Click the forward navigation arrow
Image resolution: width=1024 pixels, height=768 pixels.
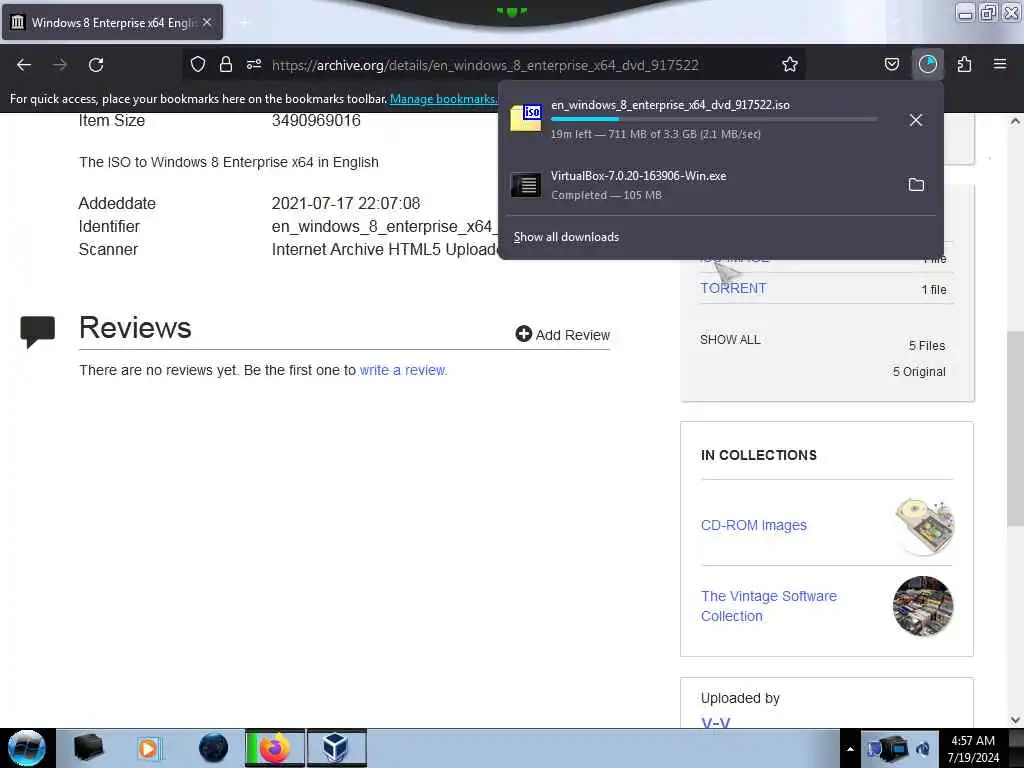[59, 65]
